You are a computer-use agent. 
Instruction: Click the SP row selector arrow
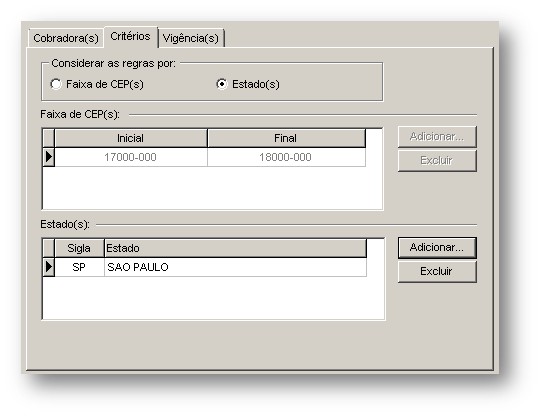pyautogui.click(x=49, y=267)
